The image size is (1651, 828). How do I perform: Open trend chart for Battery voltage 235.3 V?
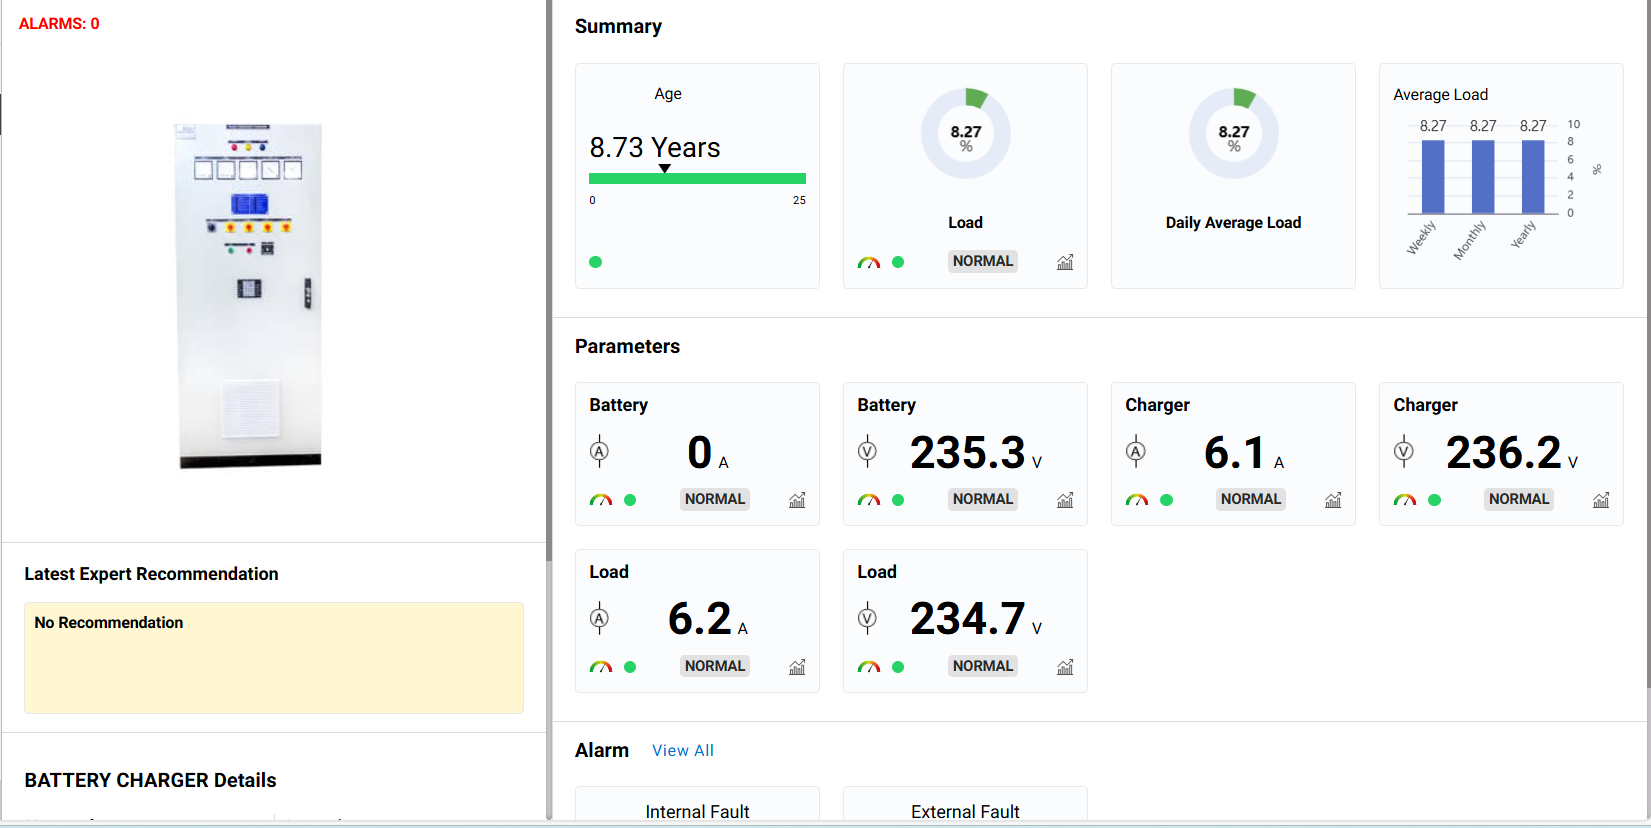[x=1065, y=500]
